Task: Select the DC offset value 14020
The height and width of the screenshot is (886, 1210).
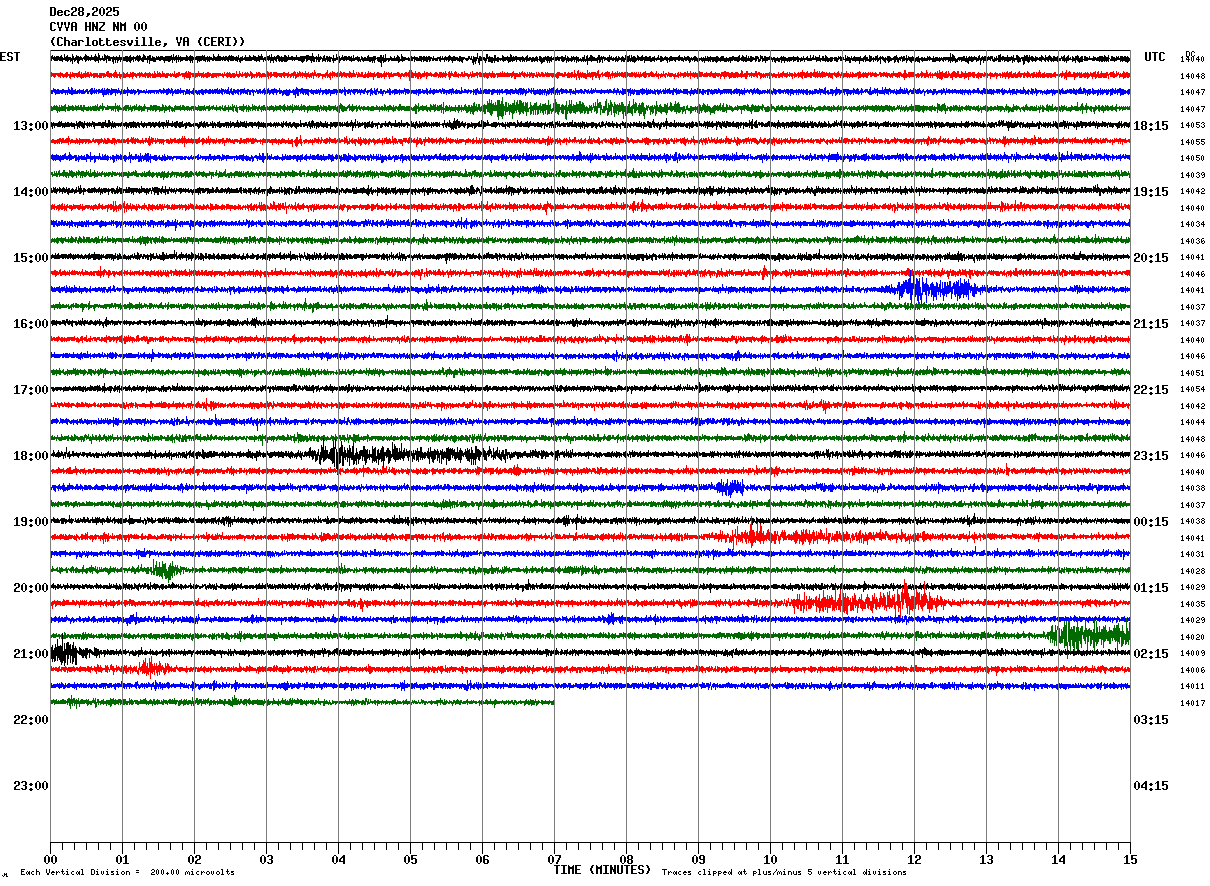Action: tap(1192, 637)
